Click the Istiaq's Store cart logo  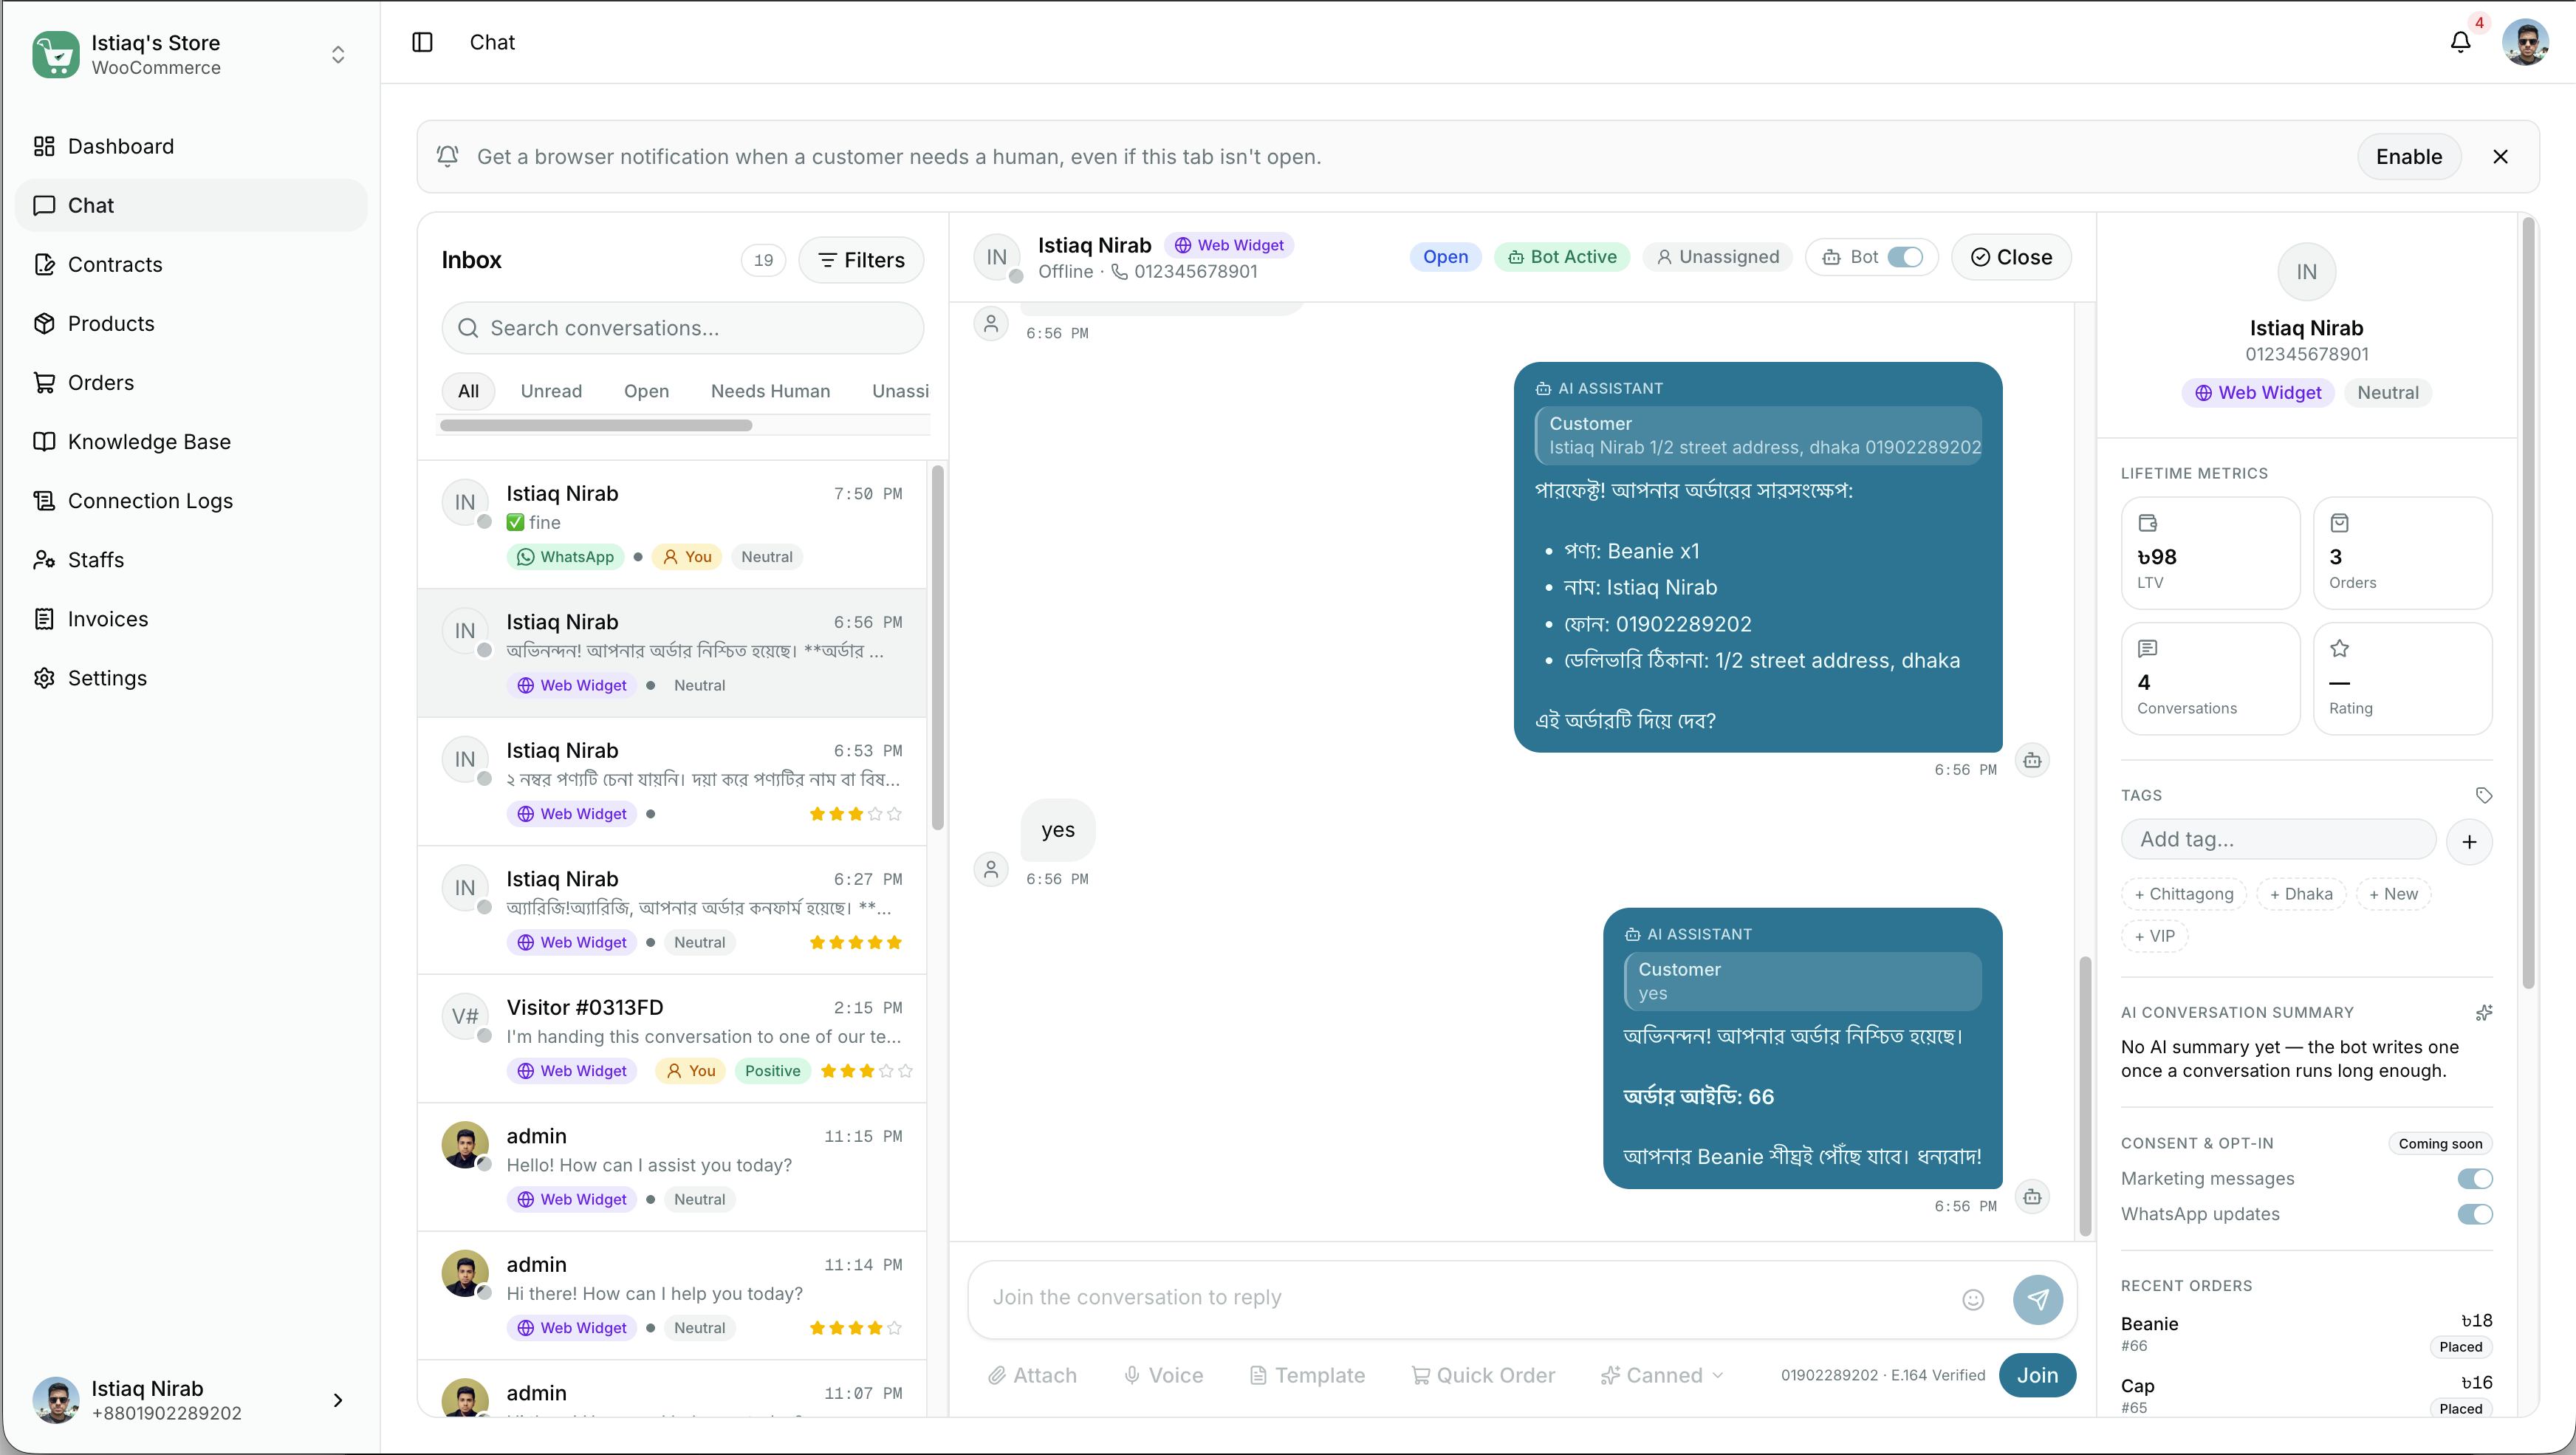(x=56, y=54)
